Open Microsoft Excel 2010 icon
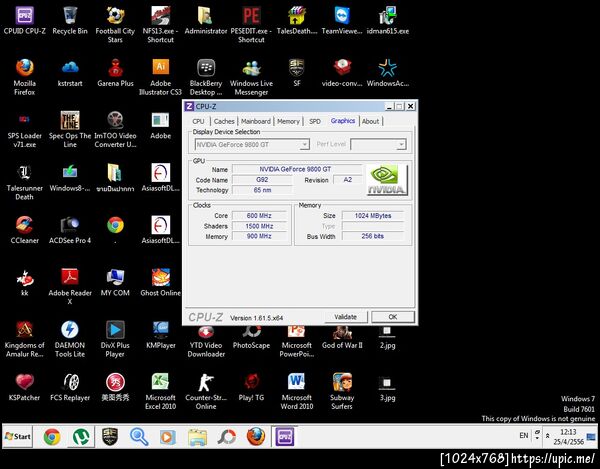 tap(160, 391)
